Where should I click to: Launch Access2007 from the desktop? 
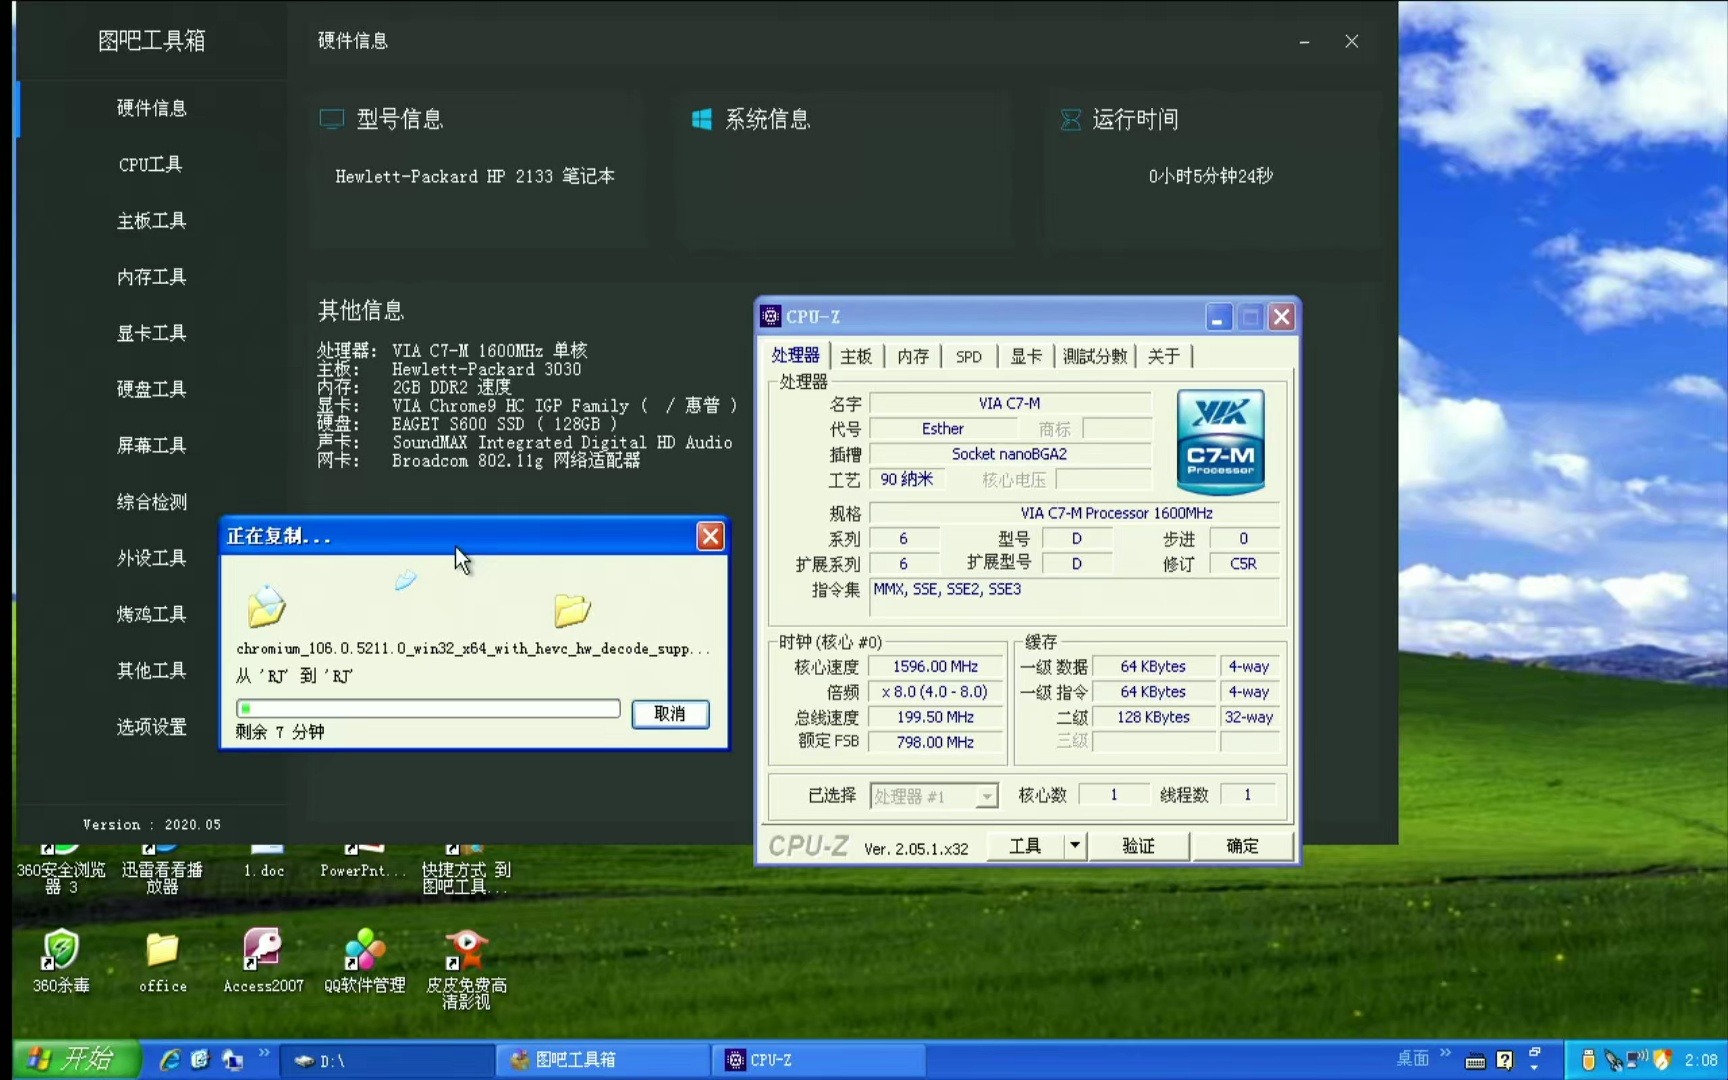263,959
